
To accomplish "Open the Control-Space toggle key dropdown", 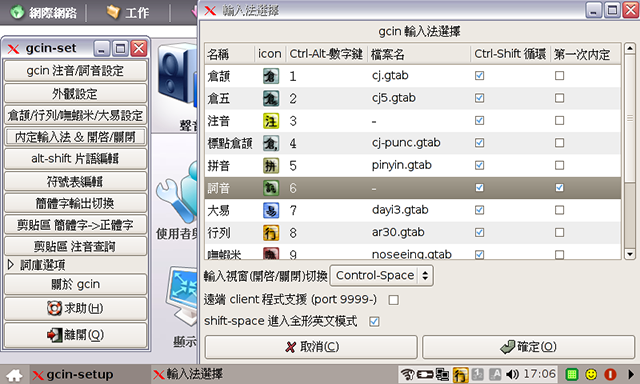I will [382, 276].
